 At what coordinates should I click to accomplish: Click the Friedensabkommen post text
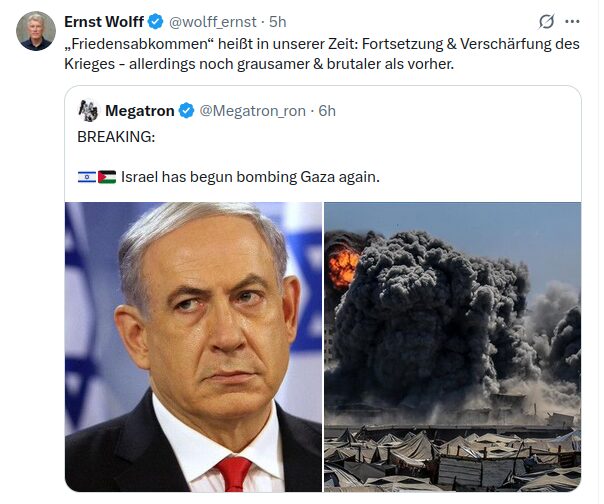(322, 54)
